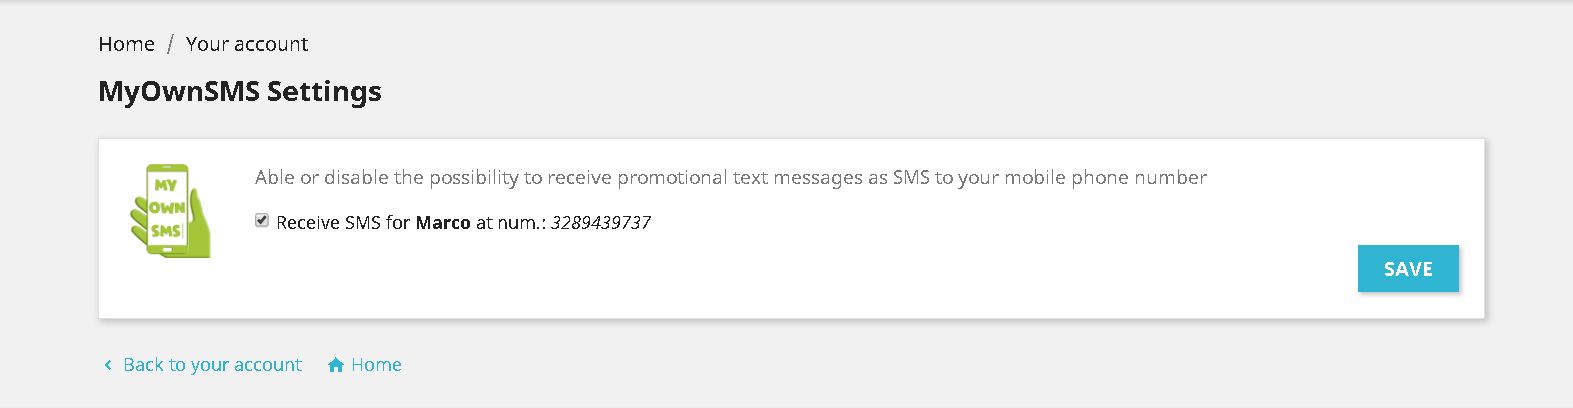Click the MyOwnSMS green phone logo

pyautogui.click(x=171, y=210)
